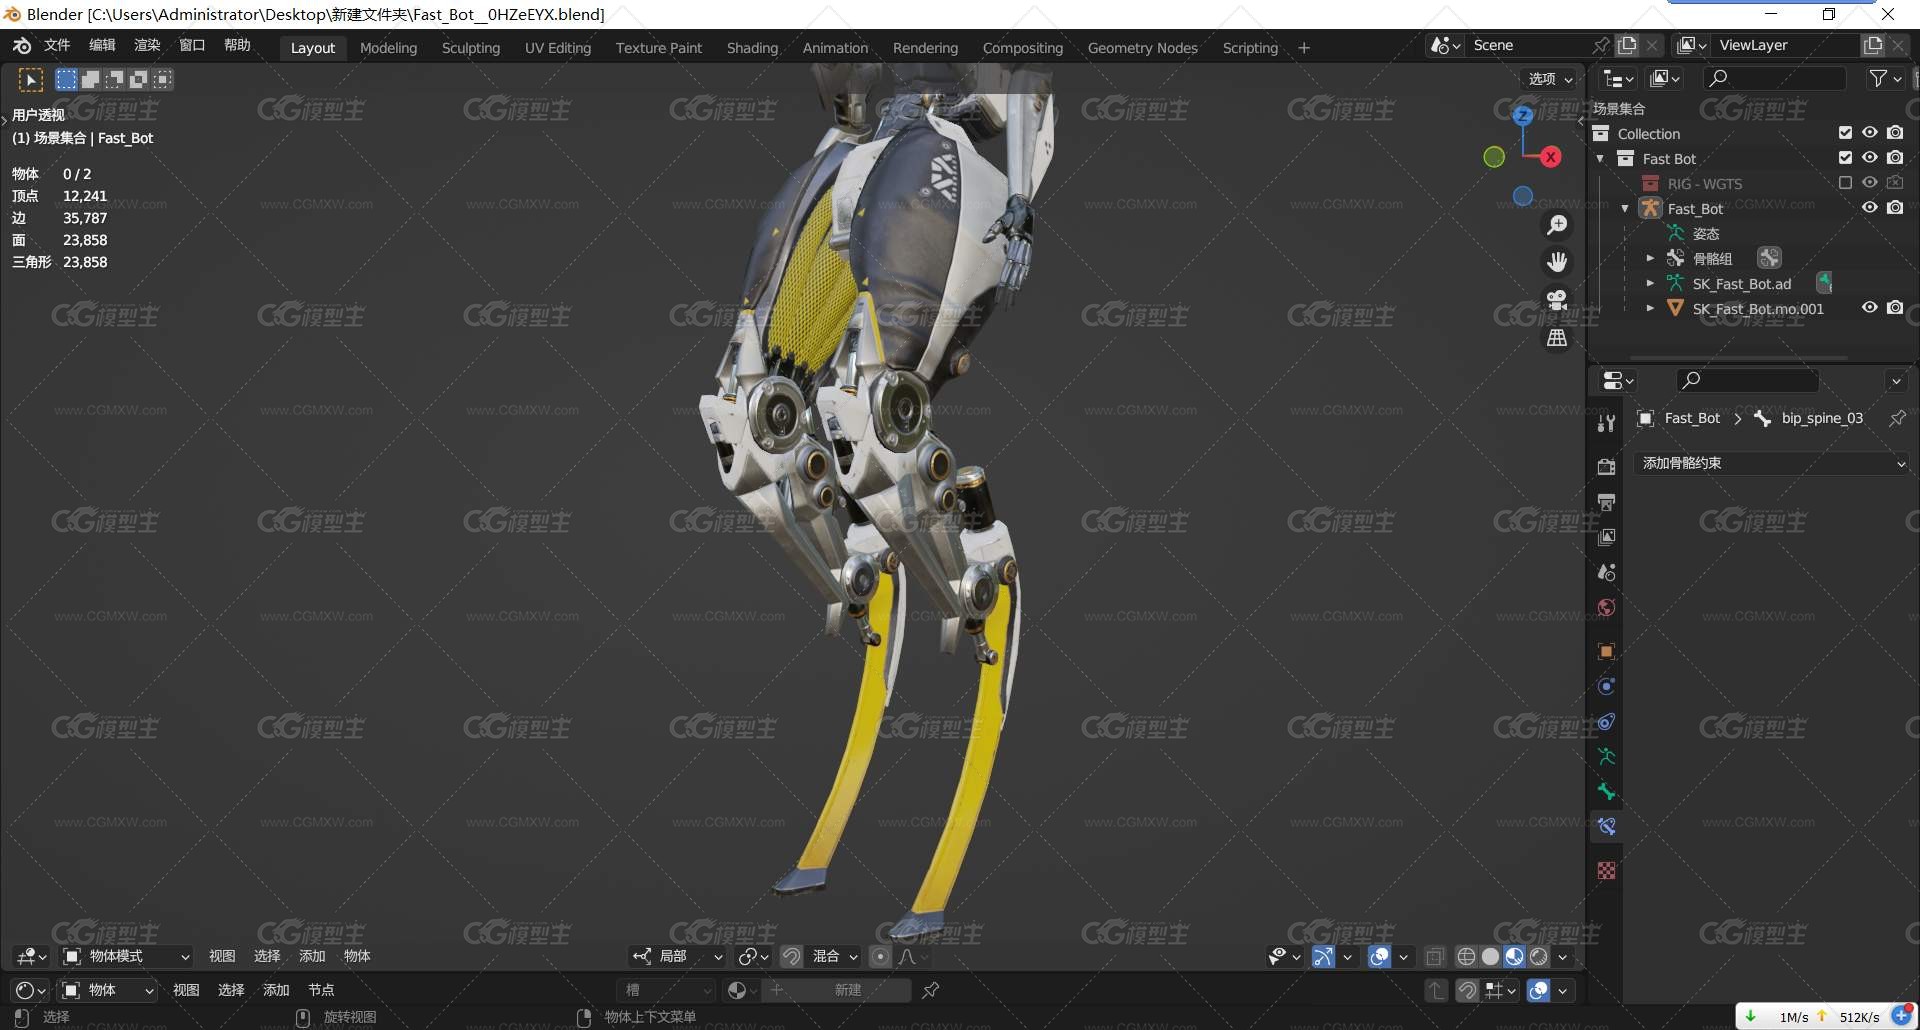The width and height of the screenshot is (1920, 1030).
Task: Pin the properties editor context
Action: point(1897,418)
